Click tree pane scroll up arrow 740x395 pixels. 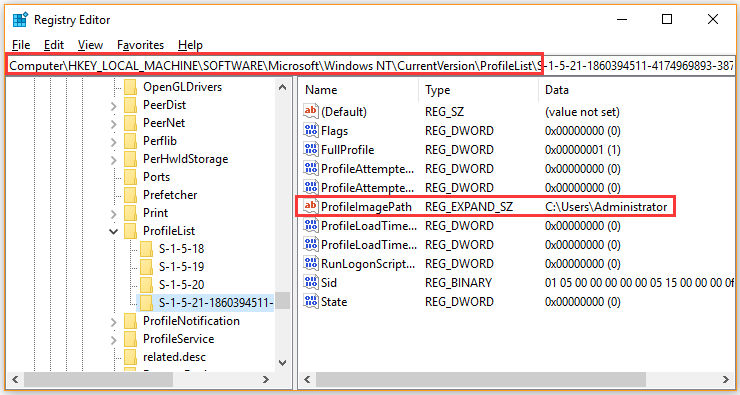[282, 87]
